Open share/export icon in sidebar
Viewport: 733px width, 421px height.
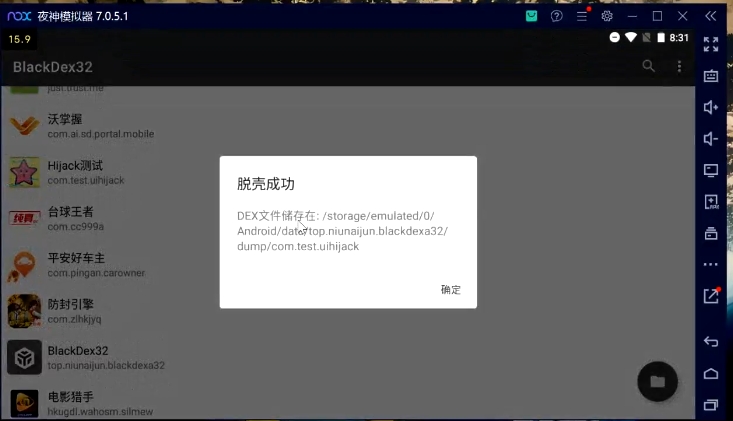711,295
